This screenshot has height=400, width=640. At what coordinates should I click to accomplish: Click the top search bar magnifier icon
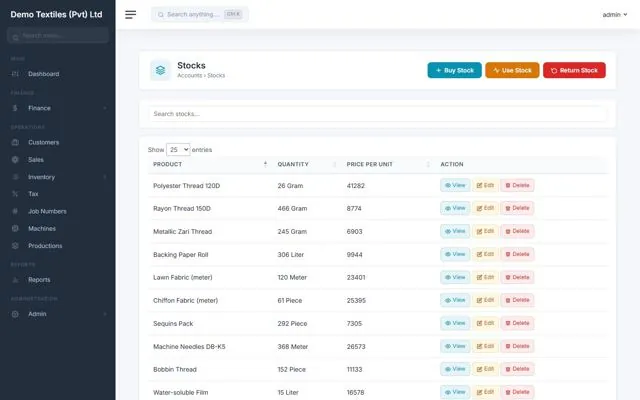[161, 15]
